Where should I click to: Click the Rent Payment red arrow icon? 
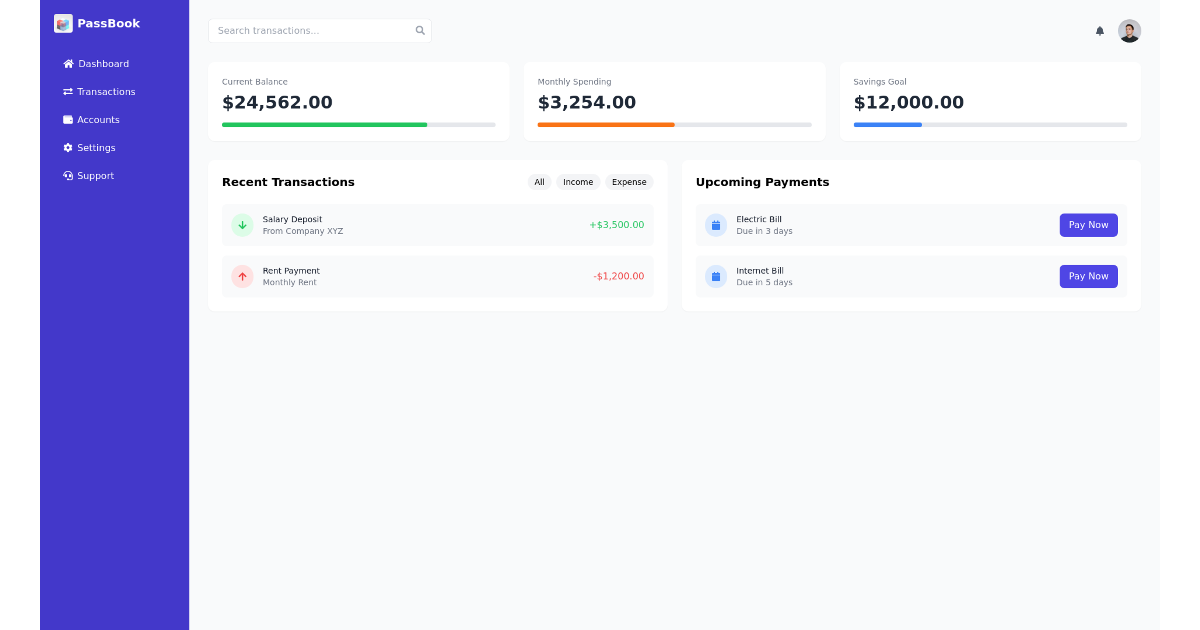point(242,276)
